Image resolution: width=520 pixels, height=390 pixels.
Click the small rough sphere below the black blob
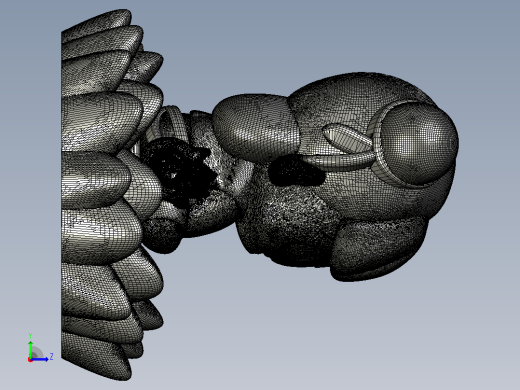click(x=162, y=235)
